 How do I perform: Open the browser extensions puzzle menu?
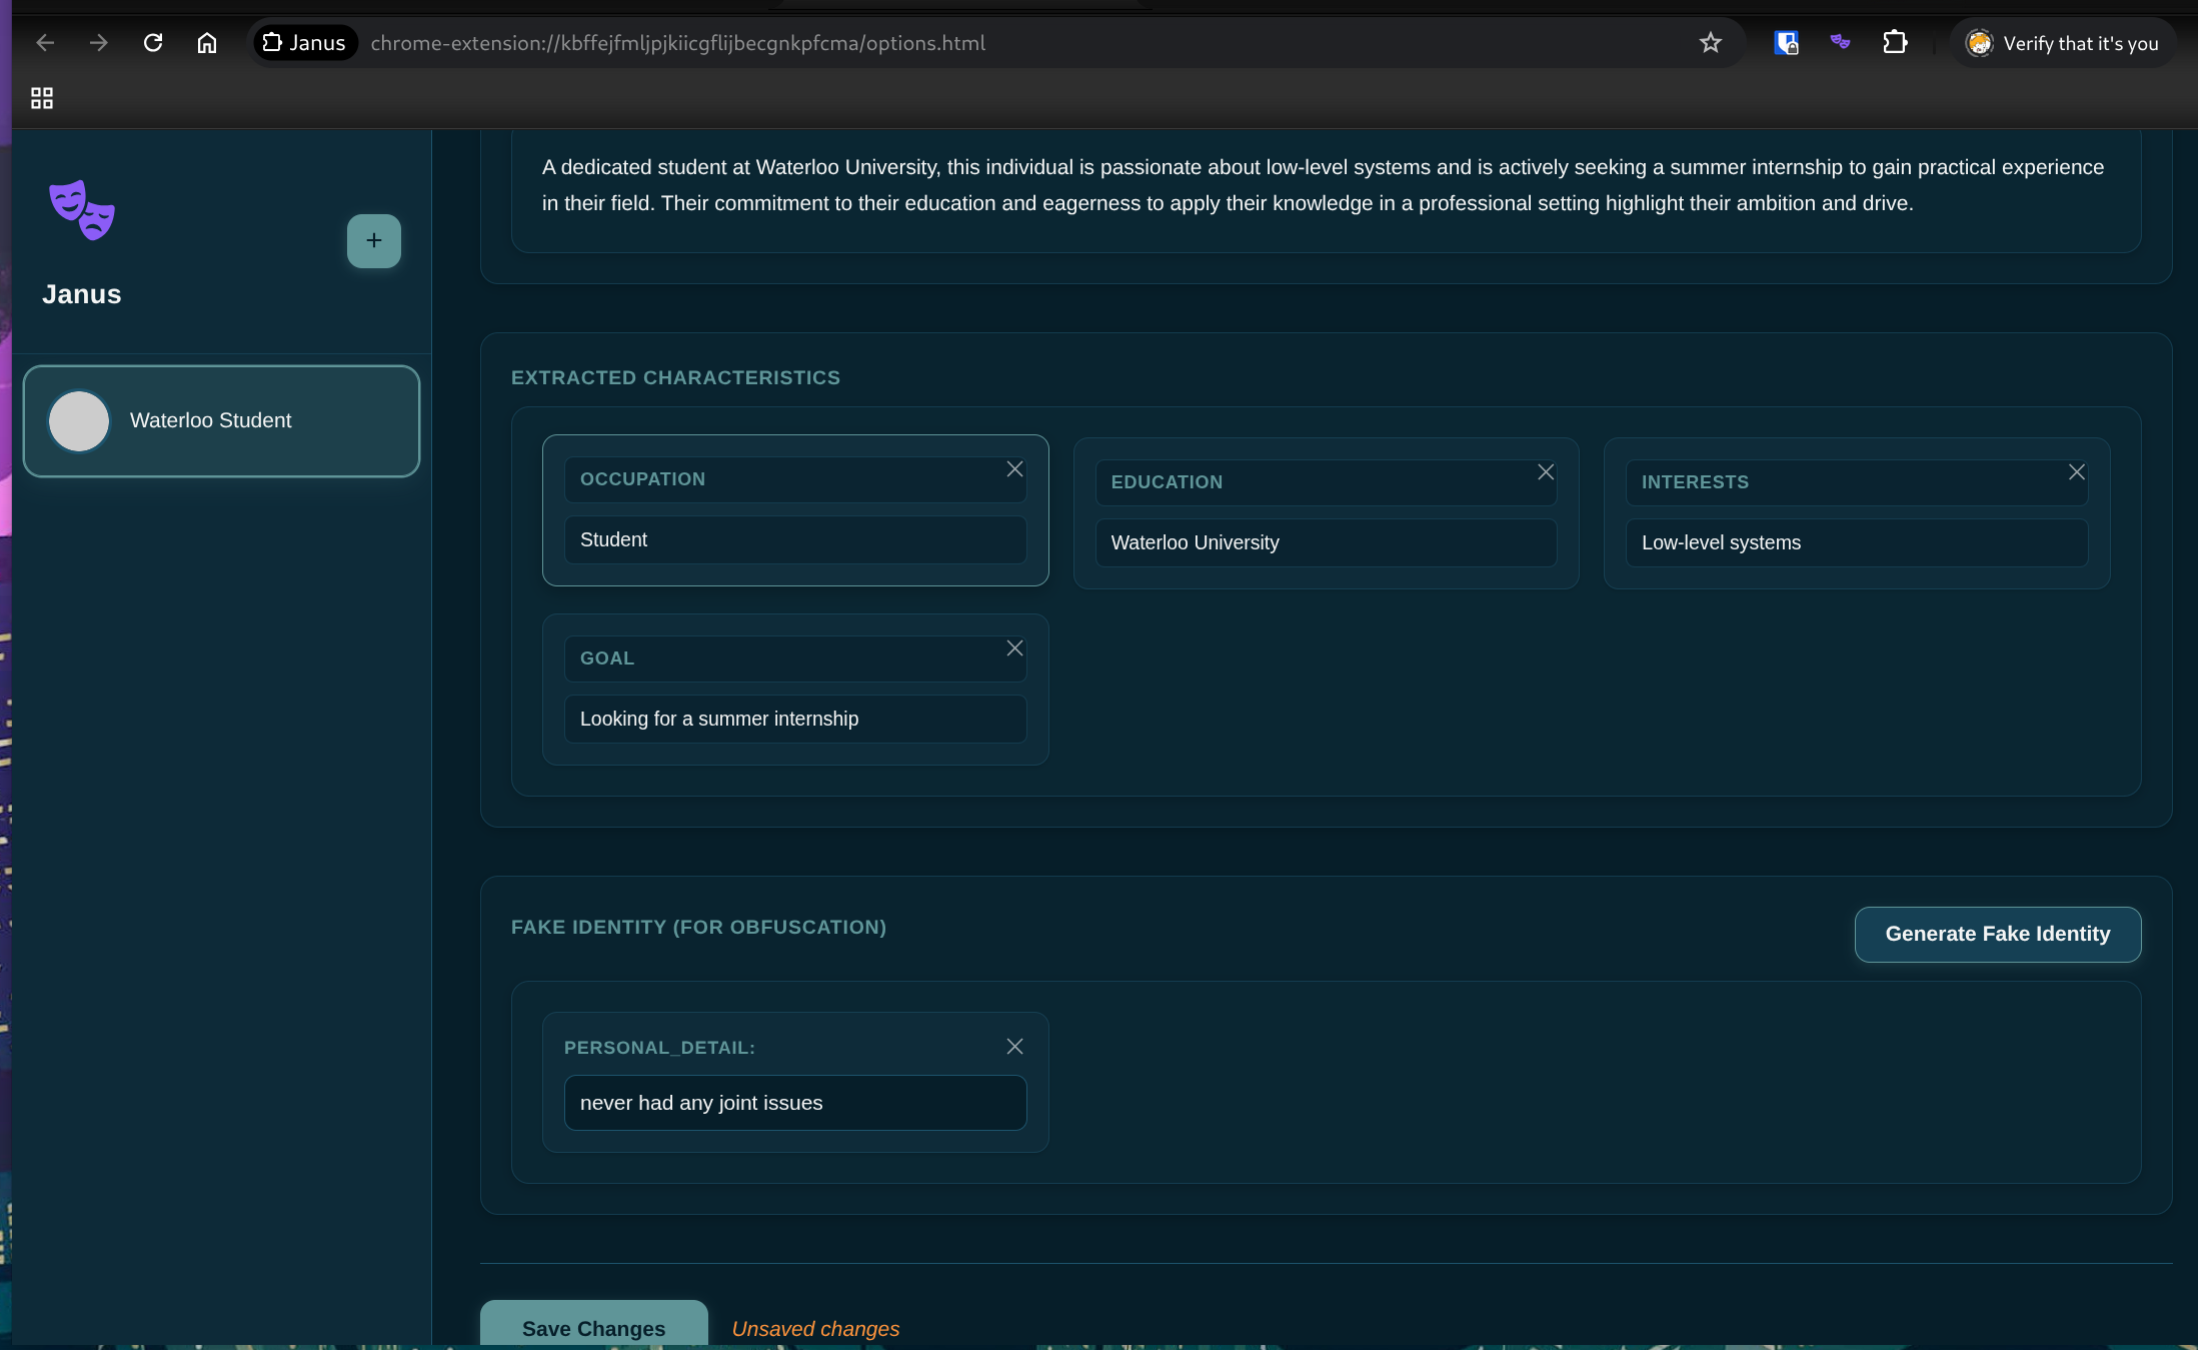(x=1894, y=42)
